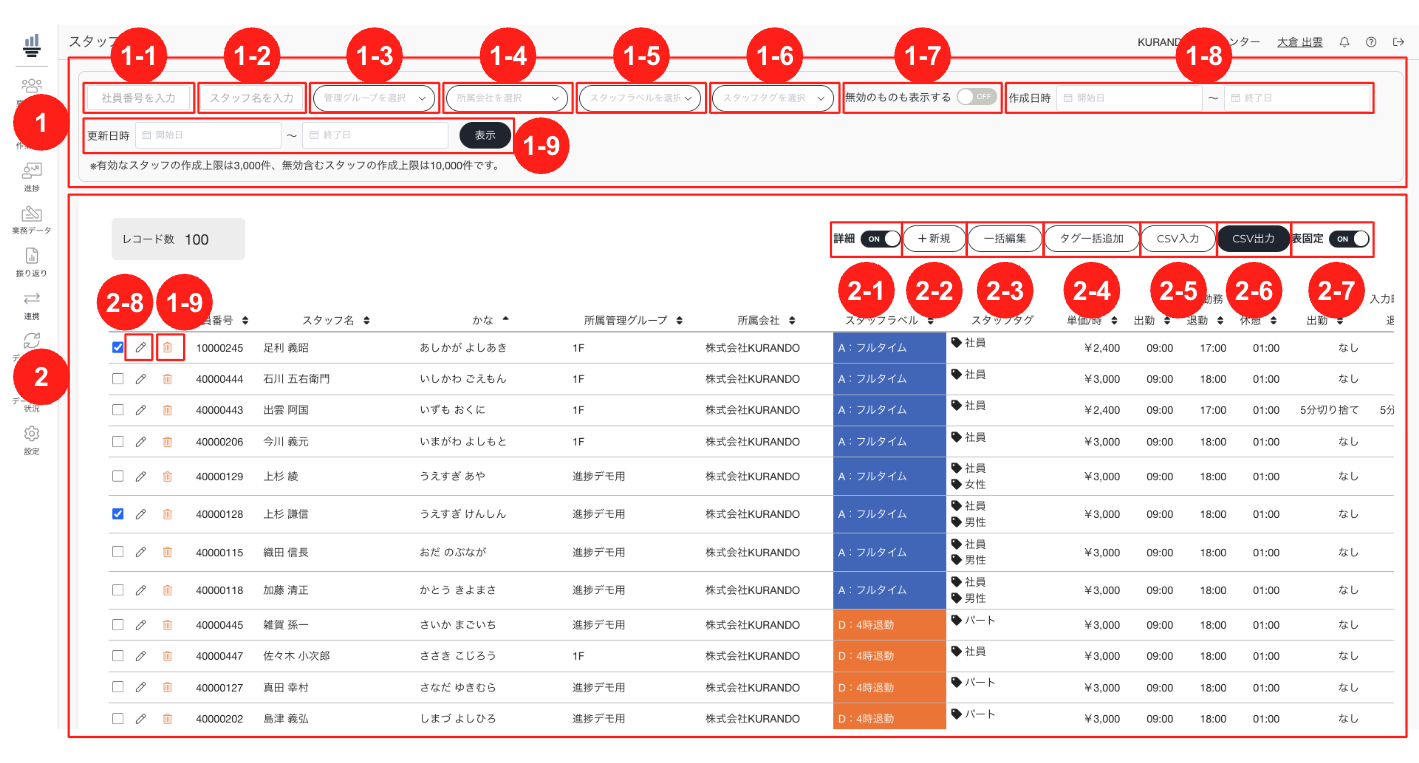The height and width of the screenshot is (763, 1419).
Task: Check the checkbox for 出雲 阿国
Action: pyautogui.click(x=118, y=410)
